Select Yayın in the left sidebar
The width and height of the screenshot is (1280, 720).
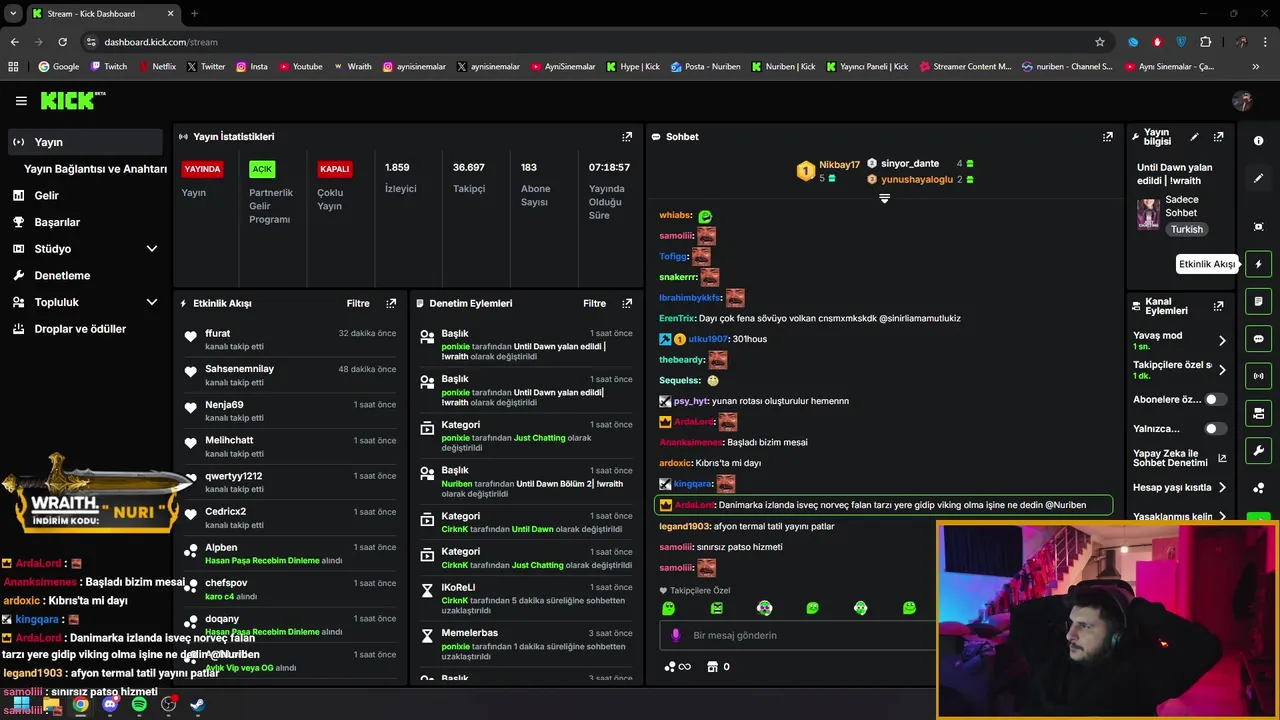tap(85, 142)
